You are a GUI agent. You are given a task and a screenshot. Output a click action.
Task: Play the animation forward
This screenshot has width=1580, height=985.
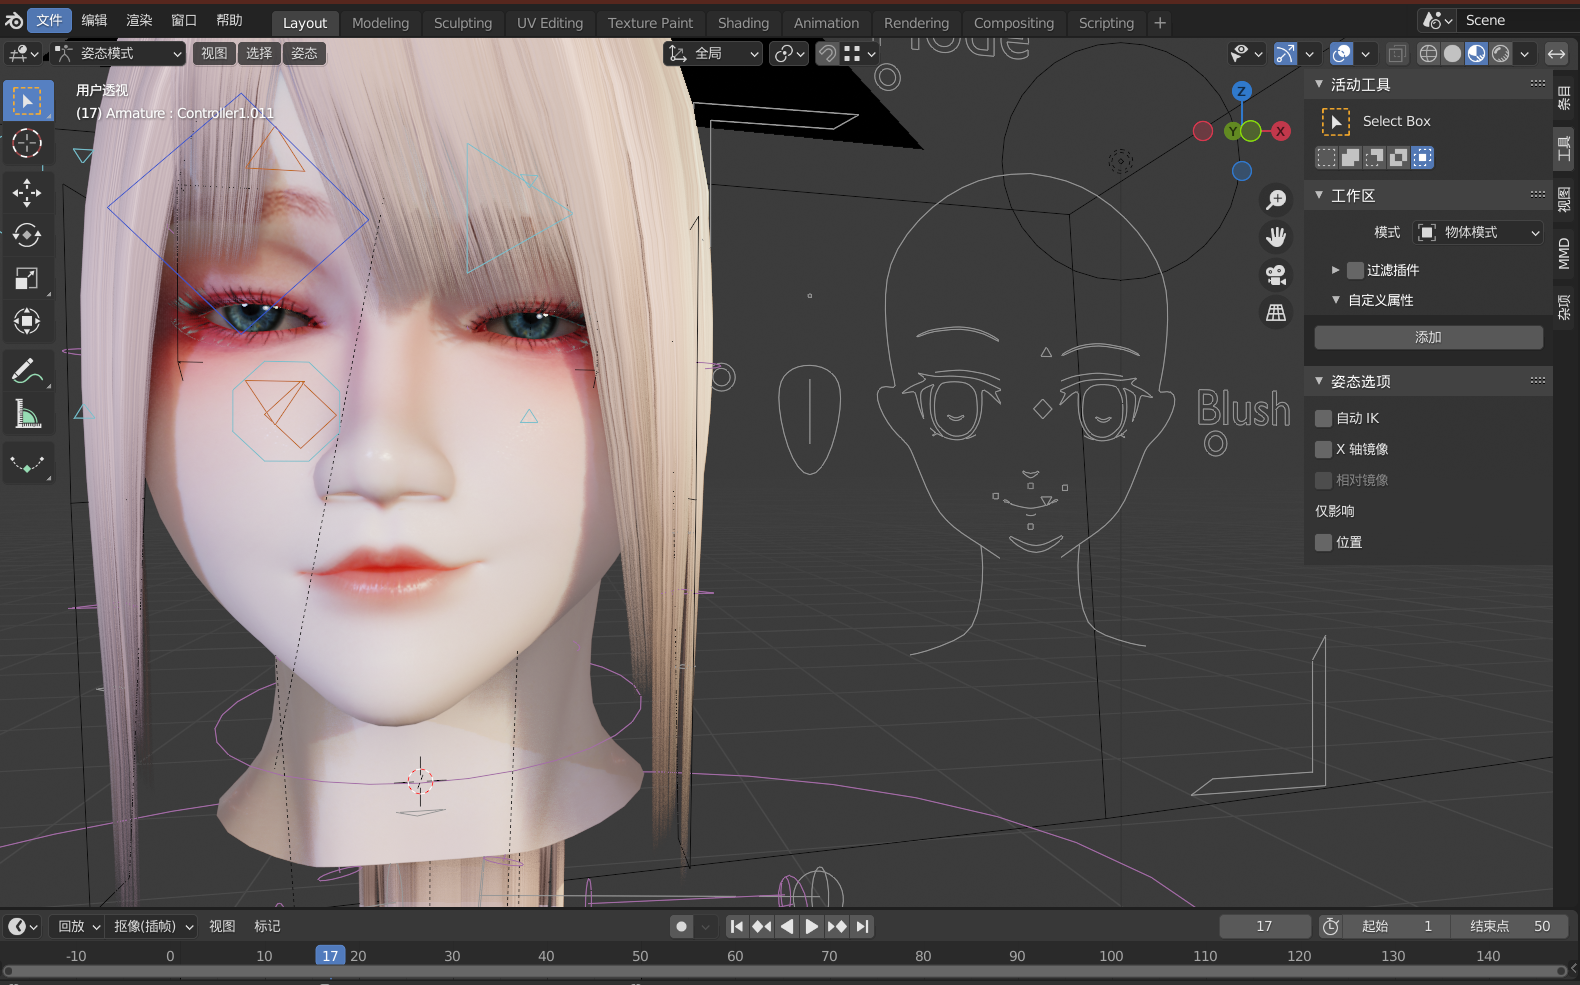pos(812,926)
